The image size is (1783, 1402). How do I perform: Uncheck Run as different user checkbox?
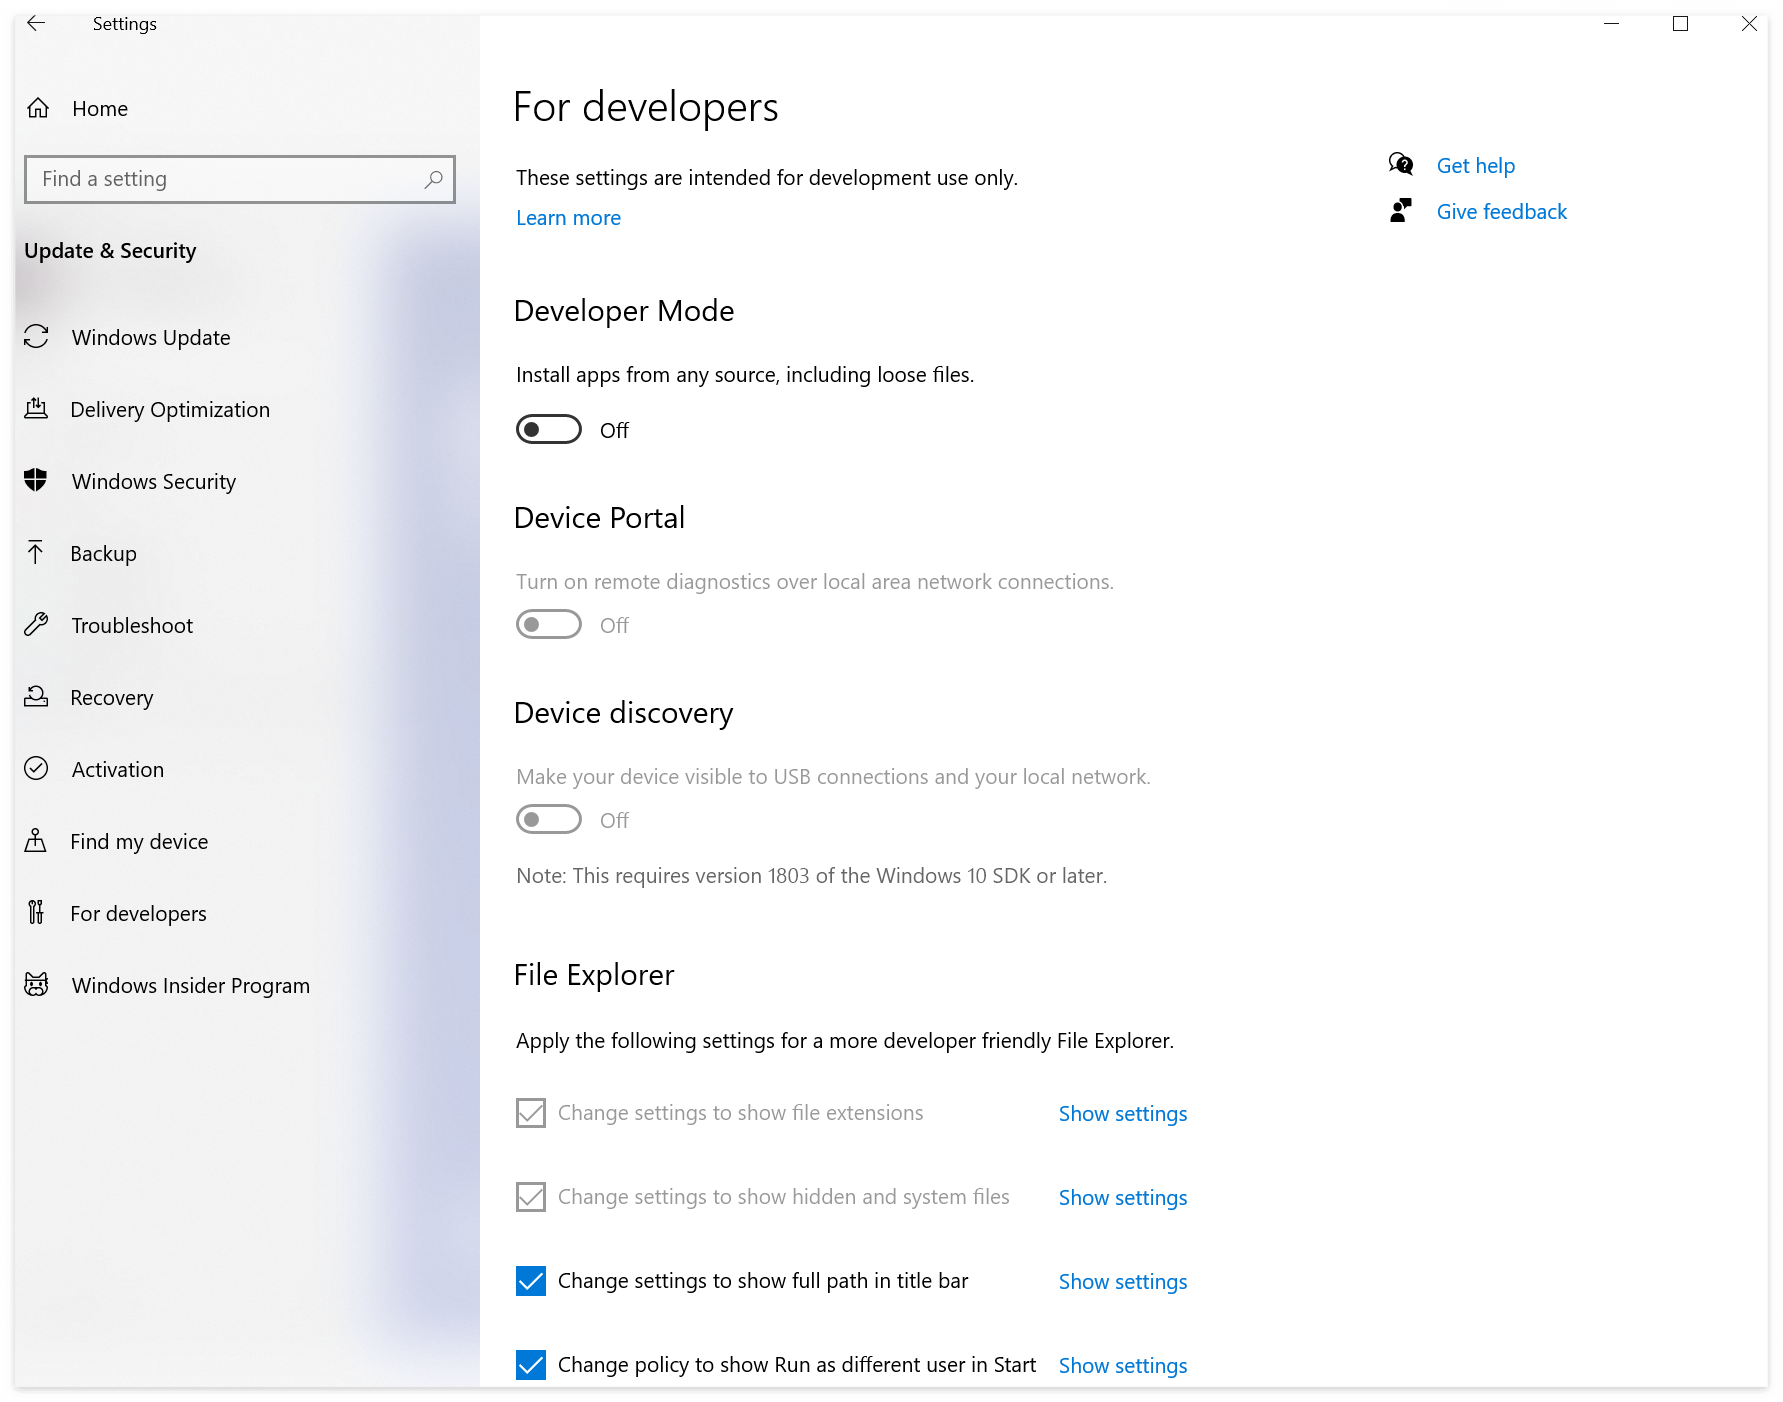pos(531,1365)
